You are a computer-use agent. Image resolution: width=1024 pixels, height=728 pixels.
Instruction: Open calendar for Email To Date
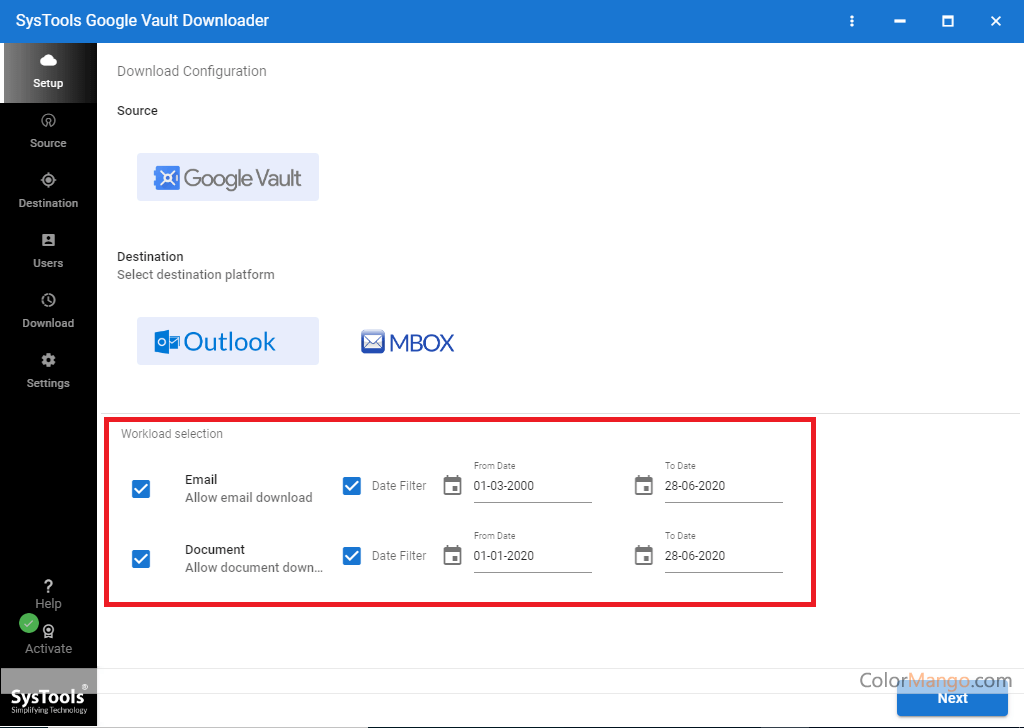(644, 486)
